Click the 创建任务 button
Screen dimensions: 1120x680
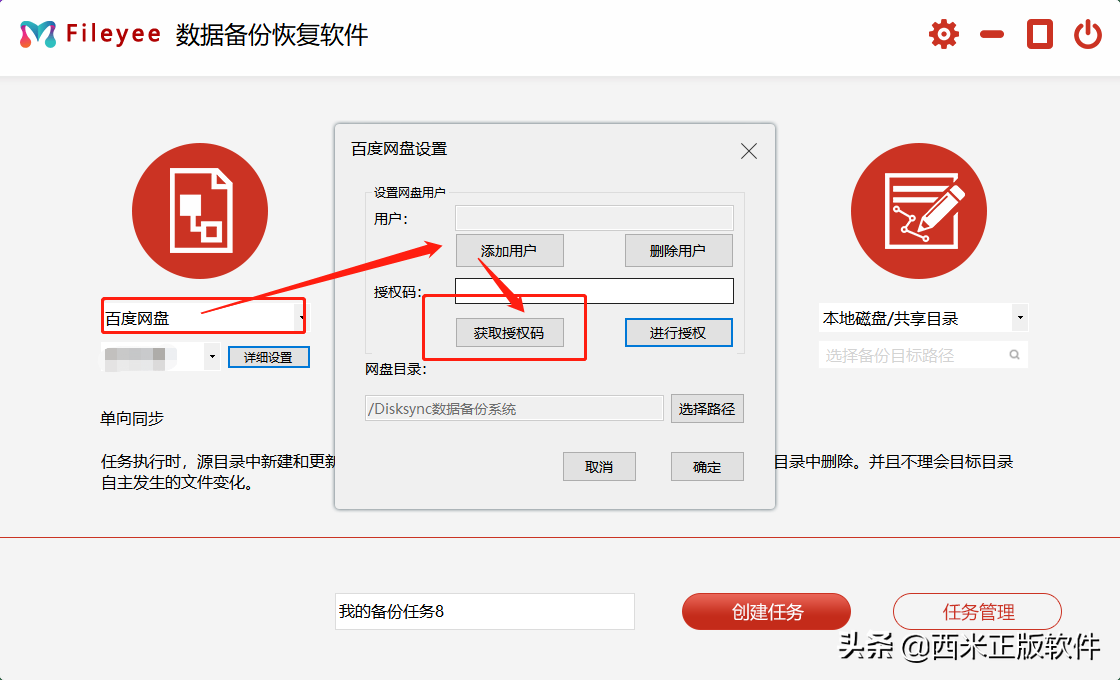pyautogui.click(x=766, y=611)
